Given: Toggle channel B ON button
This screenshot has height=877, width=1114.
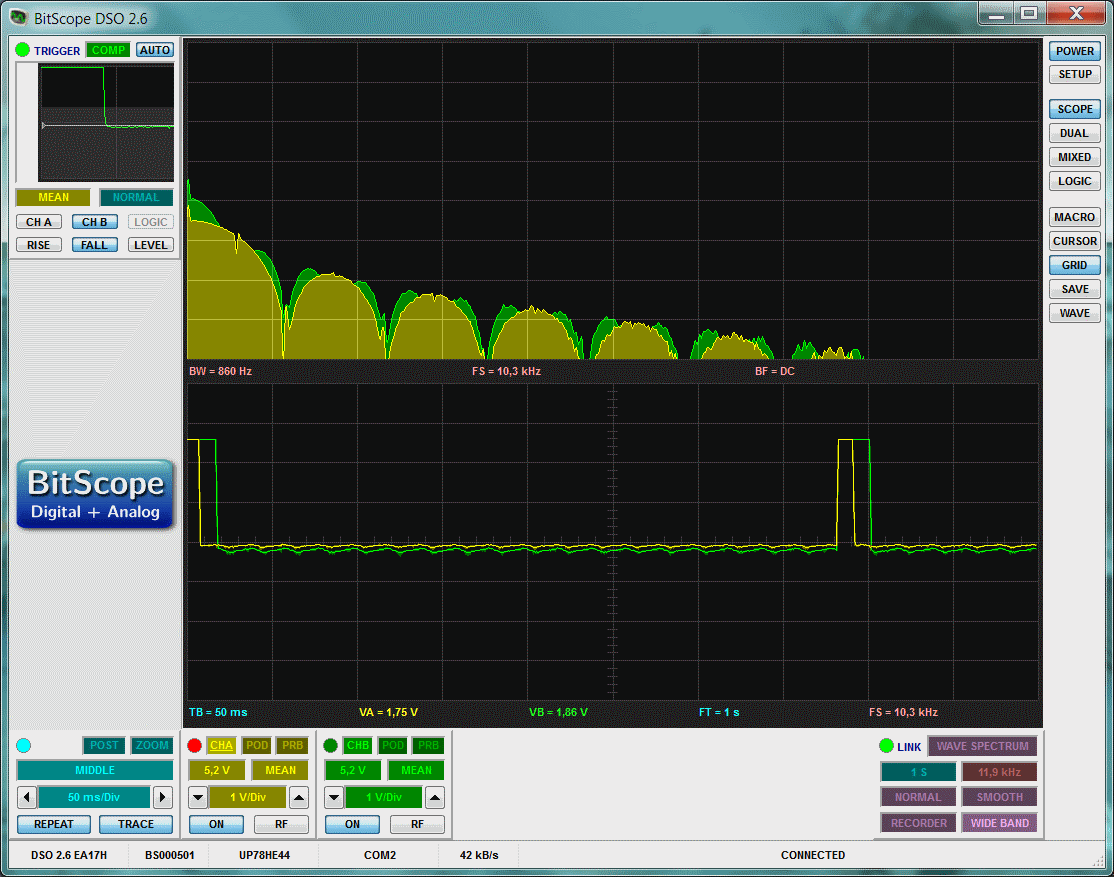Looking at the screenshot, I should coord(352,824).
